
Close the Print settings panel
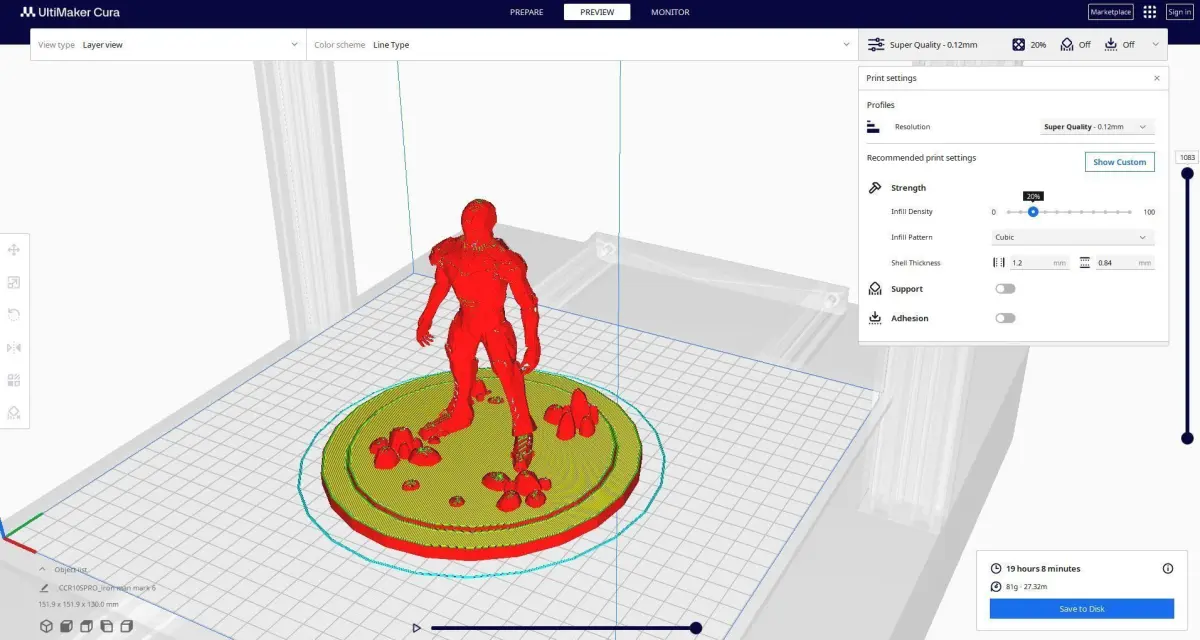(x=1157, y=78)
